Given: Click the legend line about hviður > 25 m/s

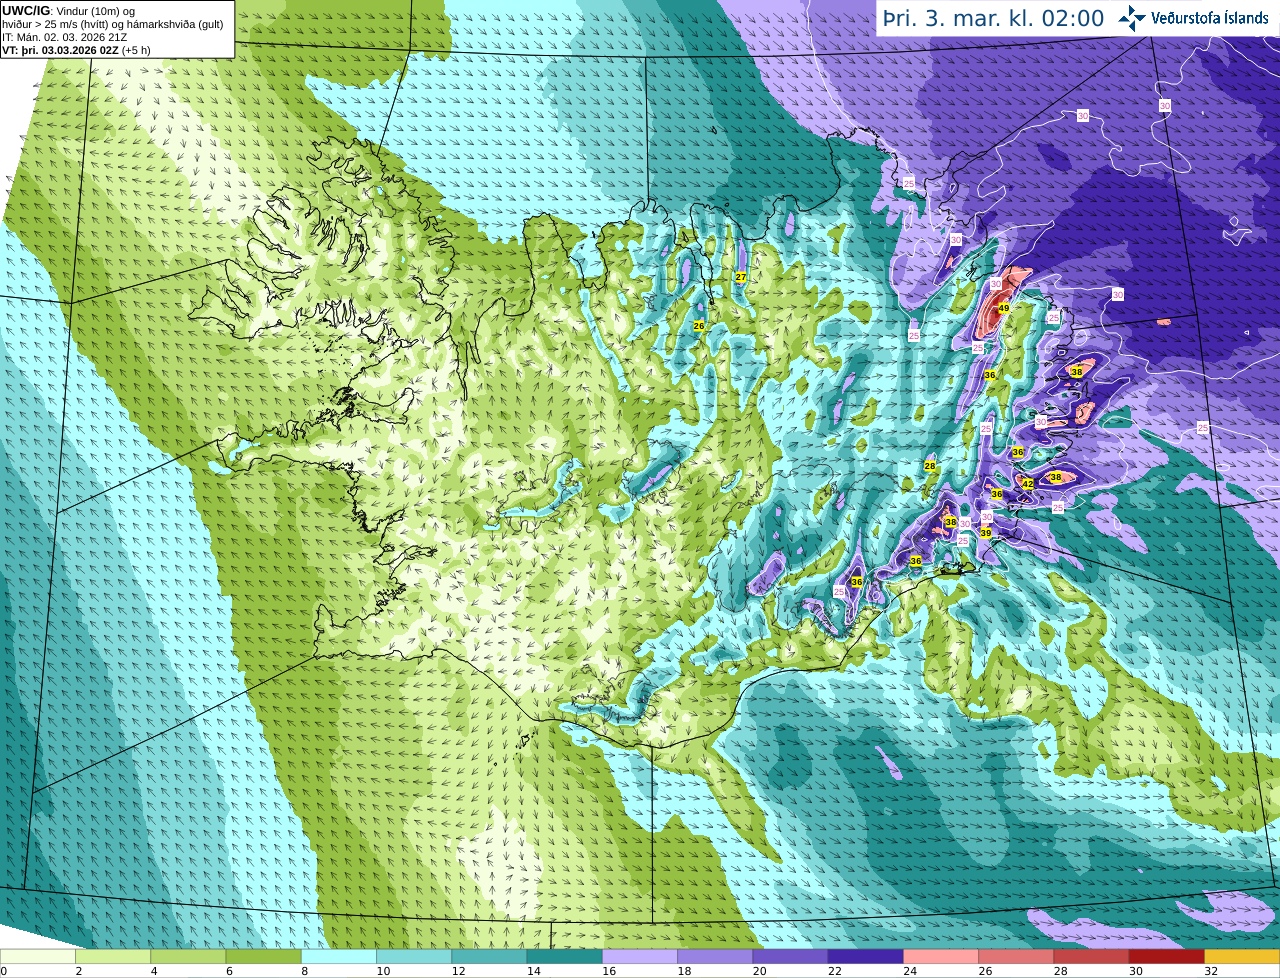Looking at the screenshot, I should pos(113,24).
